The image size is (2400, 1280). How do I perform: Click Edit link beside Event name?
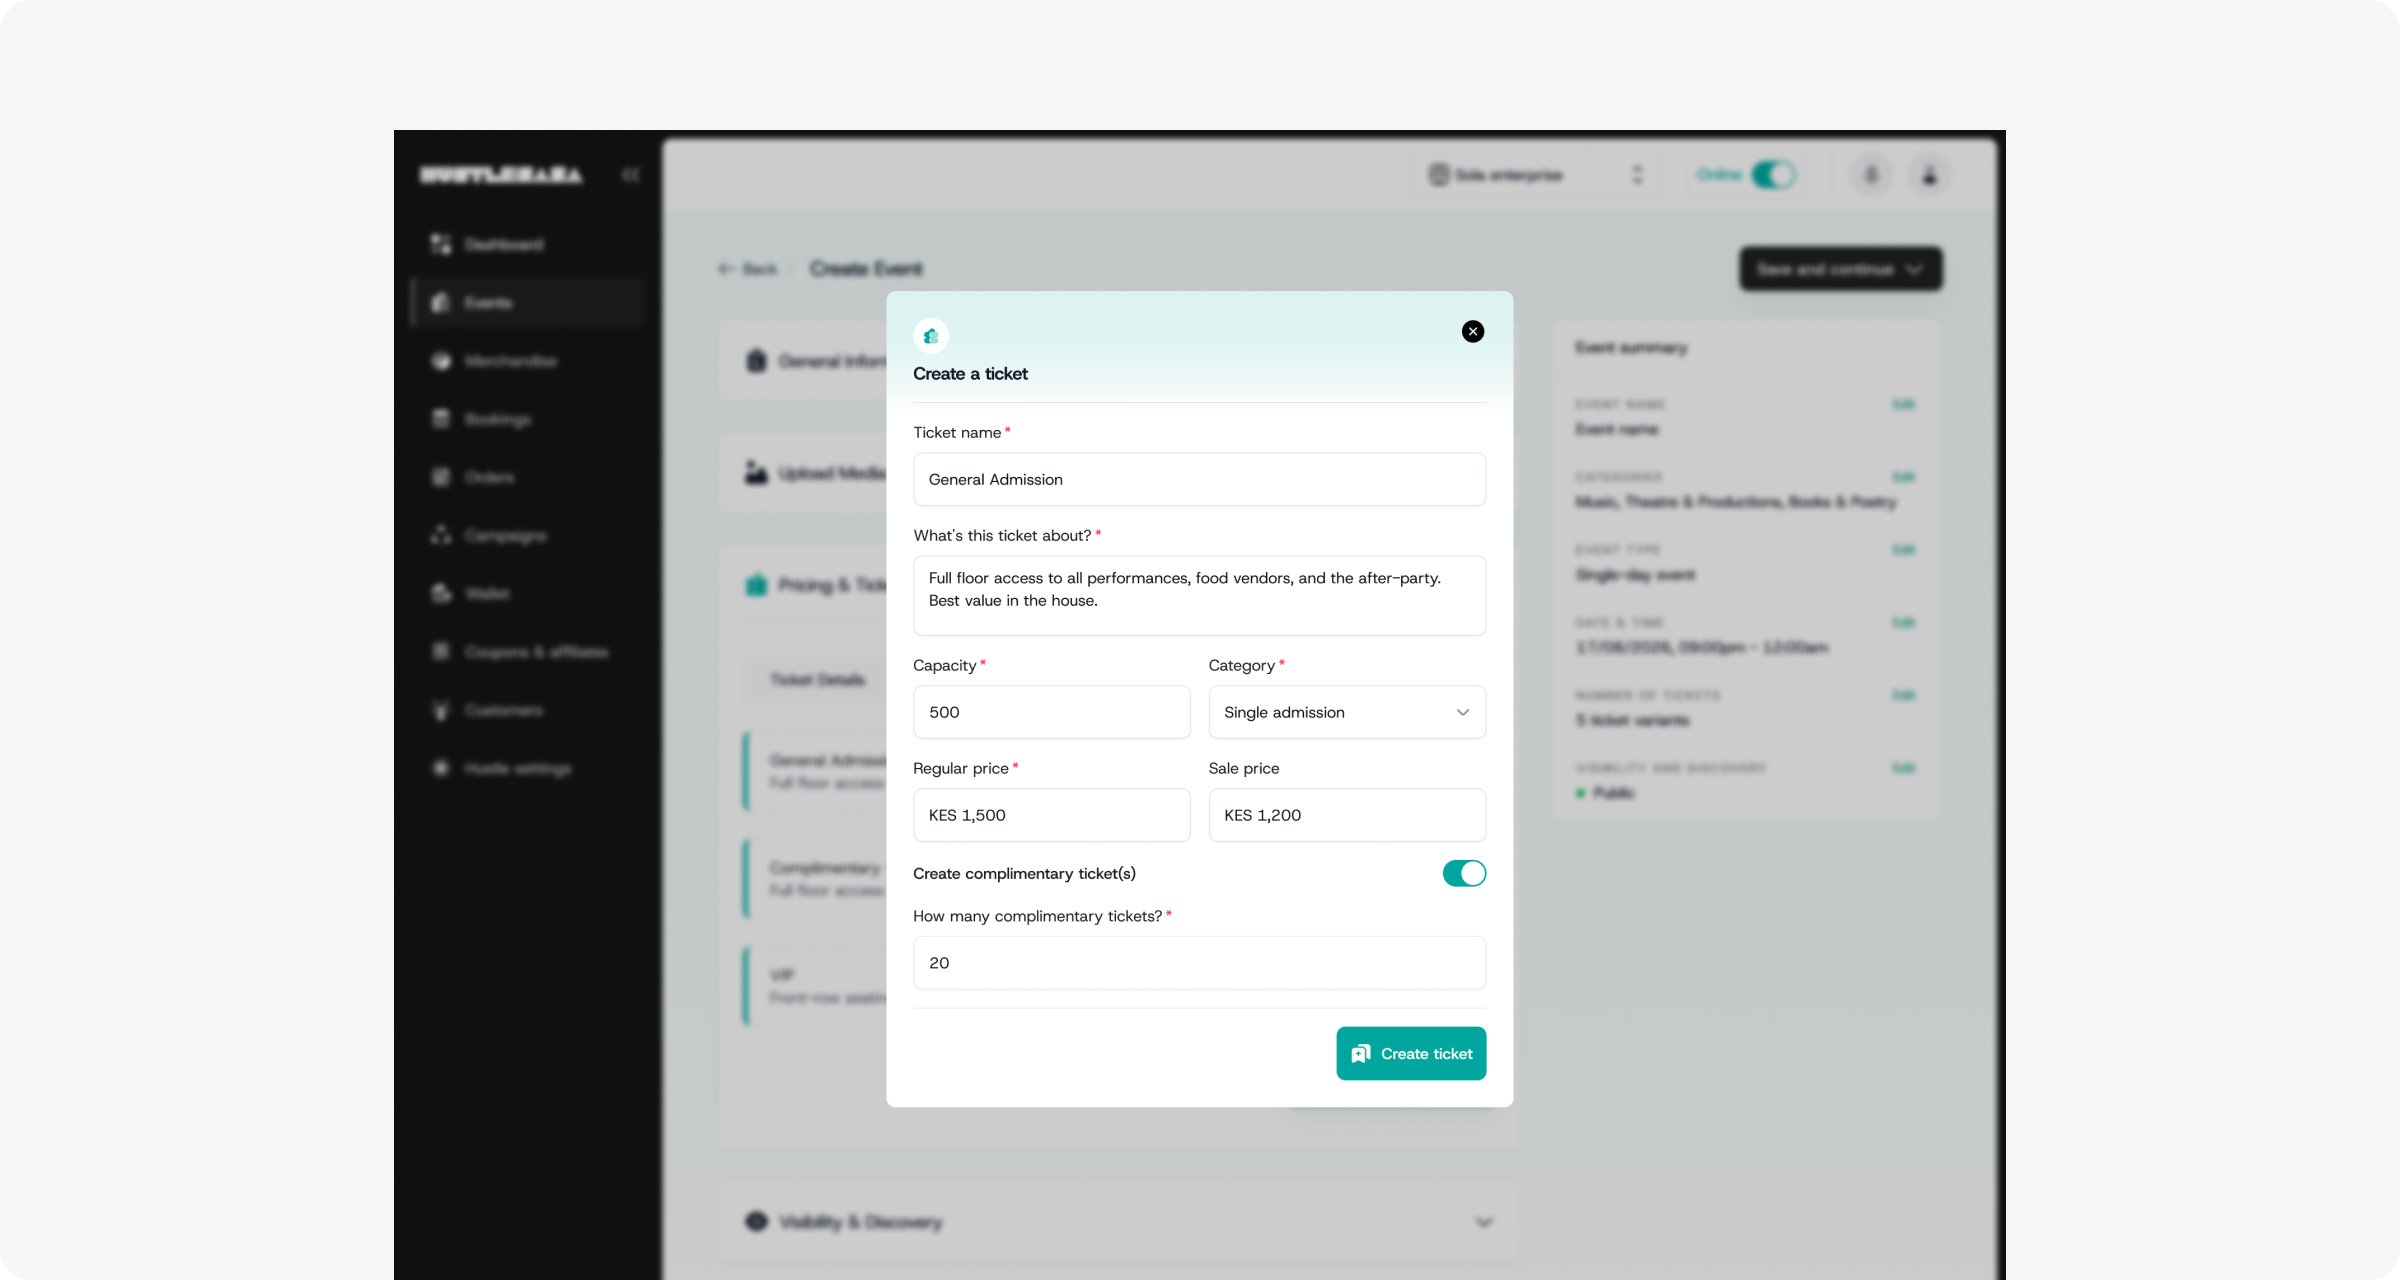pos(1903,404)
